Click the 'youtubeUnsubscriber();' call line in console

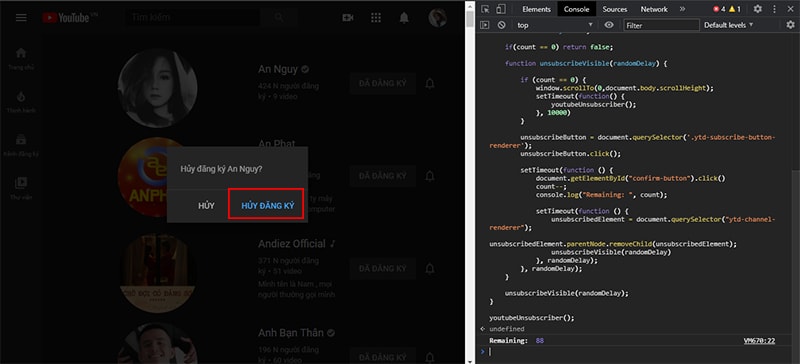(x=532, y=318)
